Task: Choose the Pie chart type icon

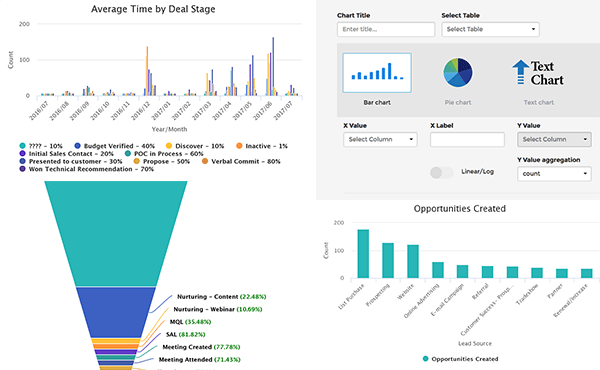Action: click(458, 72)
